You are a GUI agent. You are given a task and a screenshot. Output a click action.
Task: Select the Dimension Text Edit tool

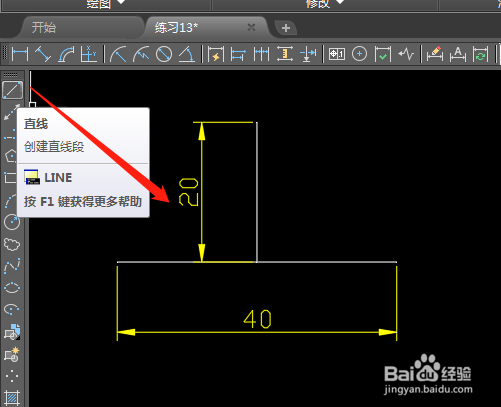pyautogui.click(x=458, y=54)
